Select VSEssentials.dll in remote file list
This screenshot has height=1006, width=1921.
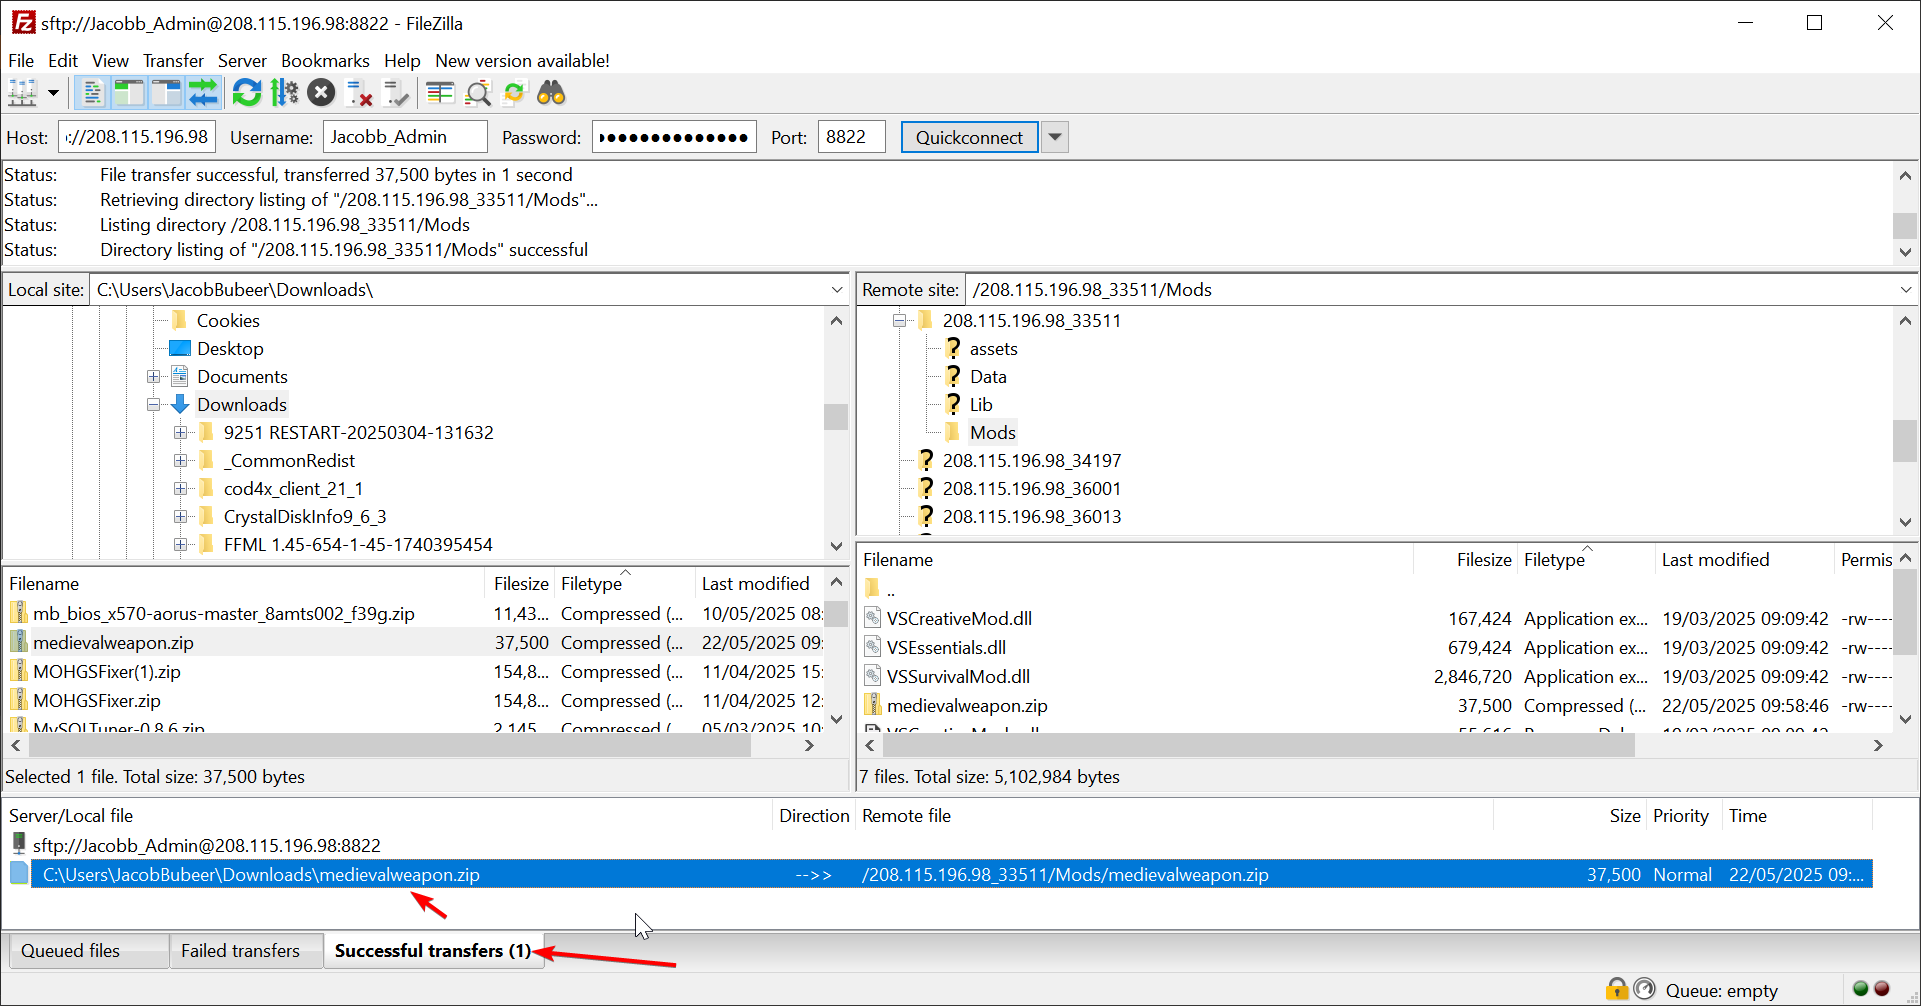point(946,648)
